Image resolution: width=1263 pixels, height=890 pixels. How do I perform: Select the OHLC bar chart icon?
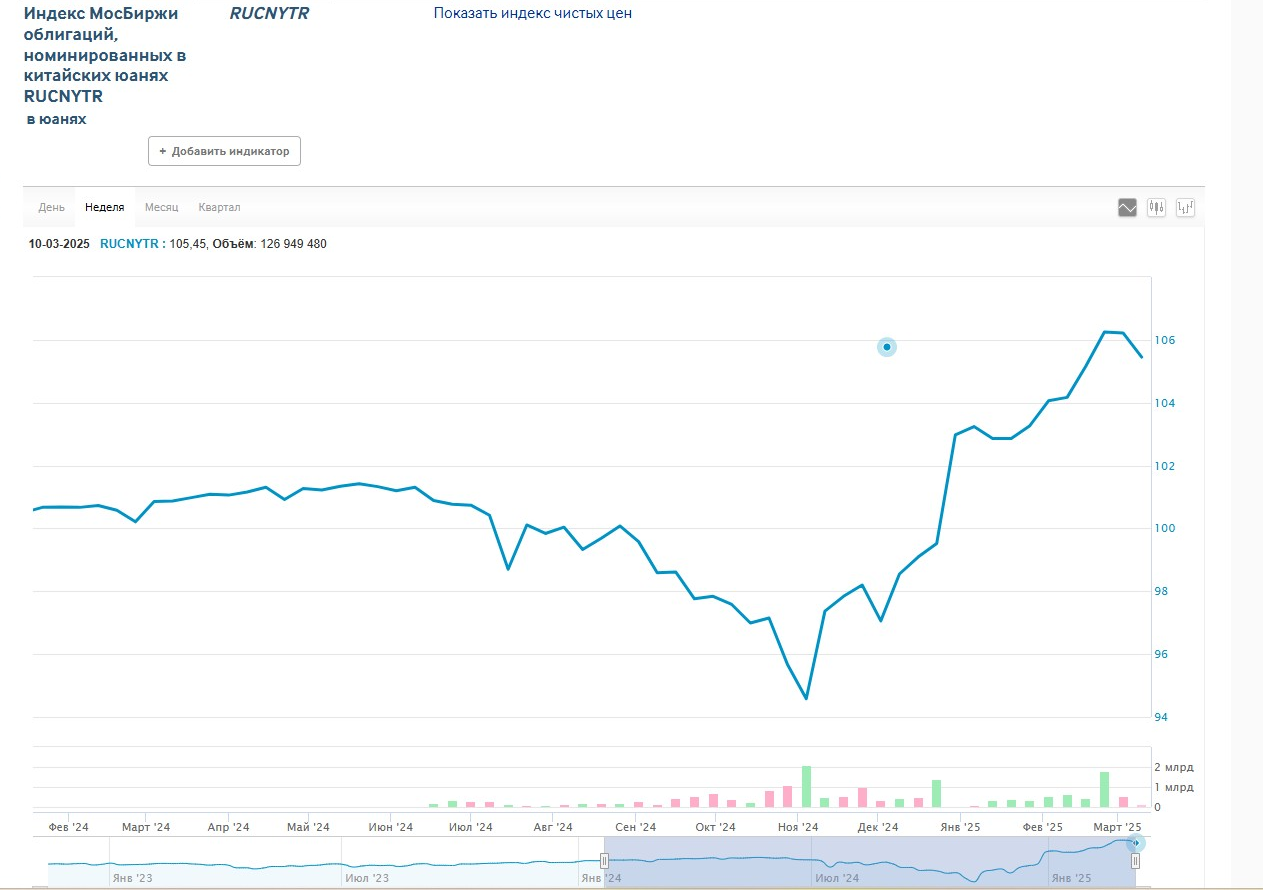(x=1186, y=208)
